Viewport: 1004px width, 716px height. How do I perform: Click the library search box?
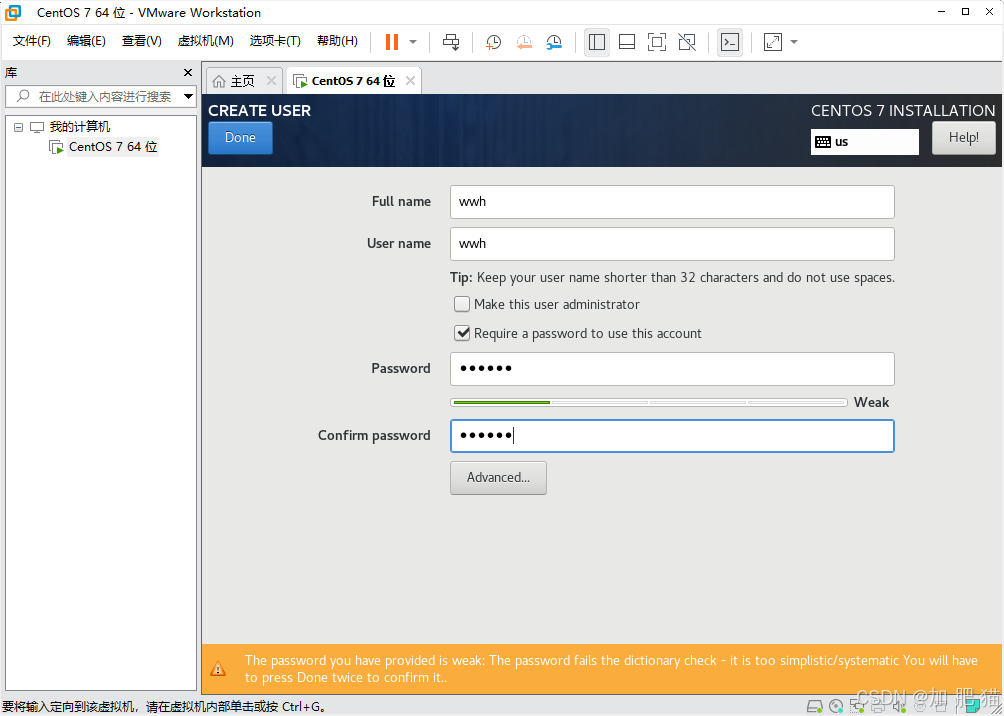(x=101, y=97)
